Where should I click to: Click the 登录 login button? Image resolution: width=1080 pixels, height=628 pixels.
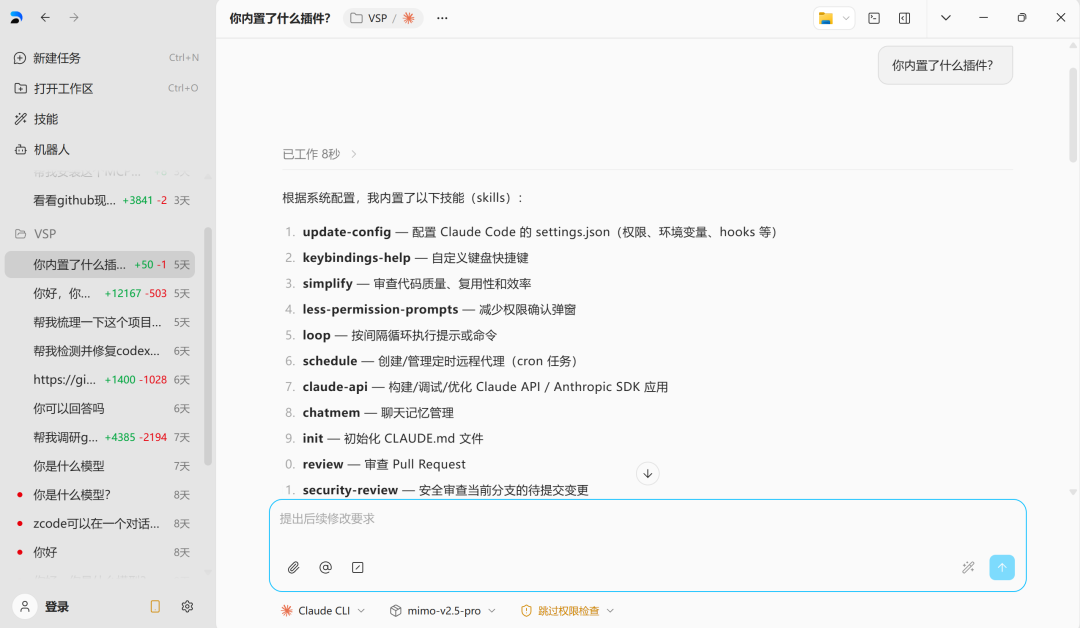(56, 607)
